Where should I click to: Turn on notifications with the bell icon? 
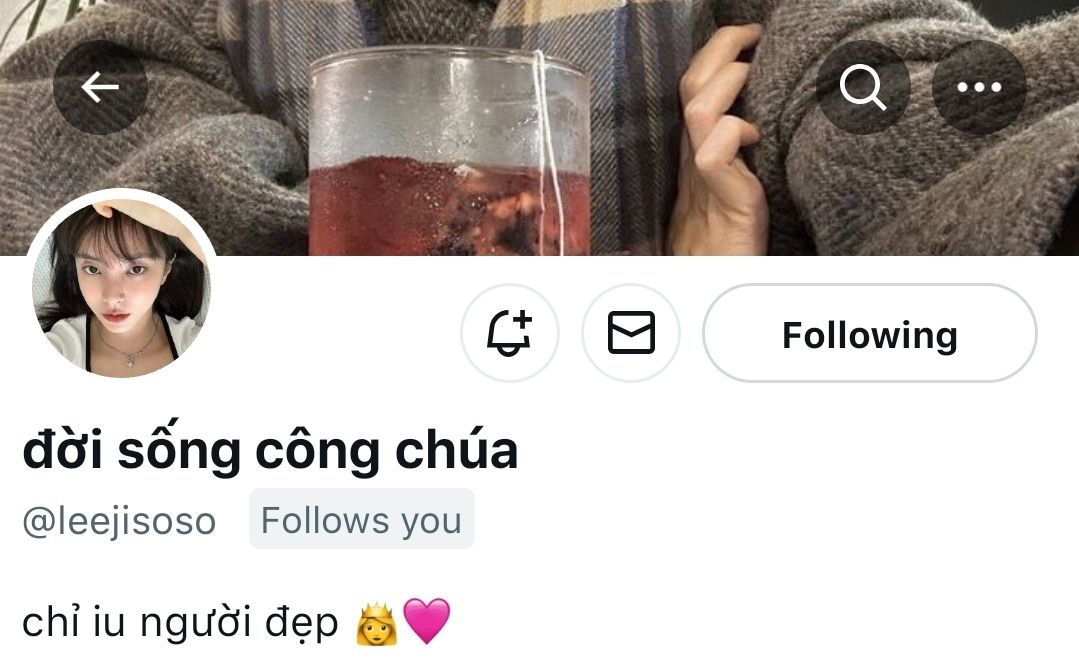point(510,333)
